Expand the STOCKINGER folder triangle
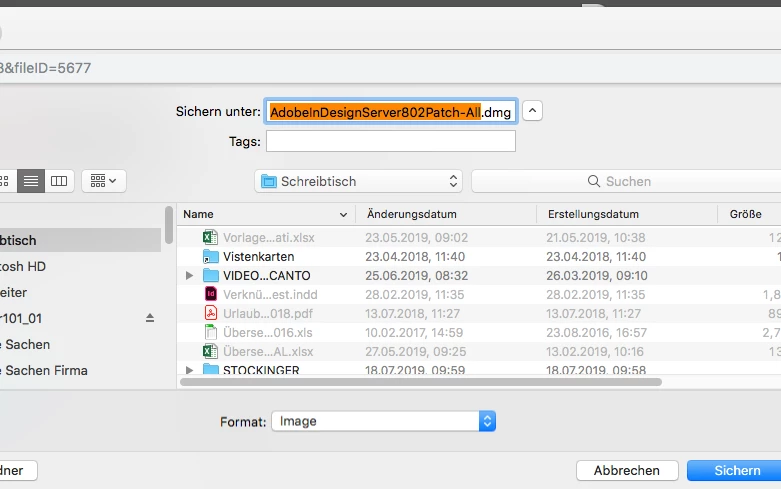 tap(189, 370)
